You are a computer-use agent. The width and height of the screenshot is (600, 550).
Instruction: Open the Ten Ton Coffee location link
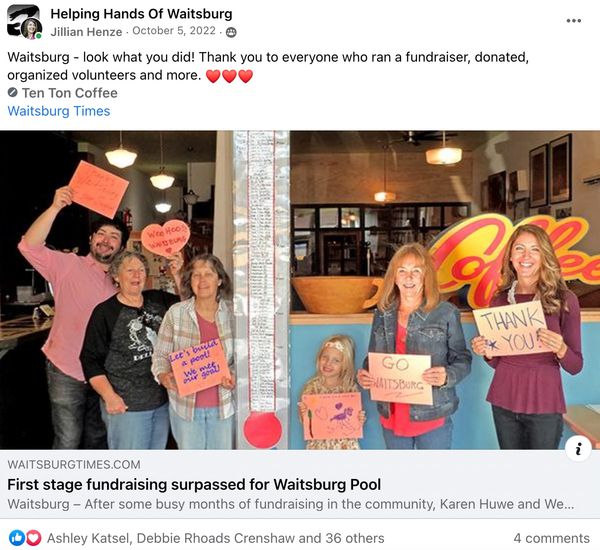[x=70, y=93]
